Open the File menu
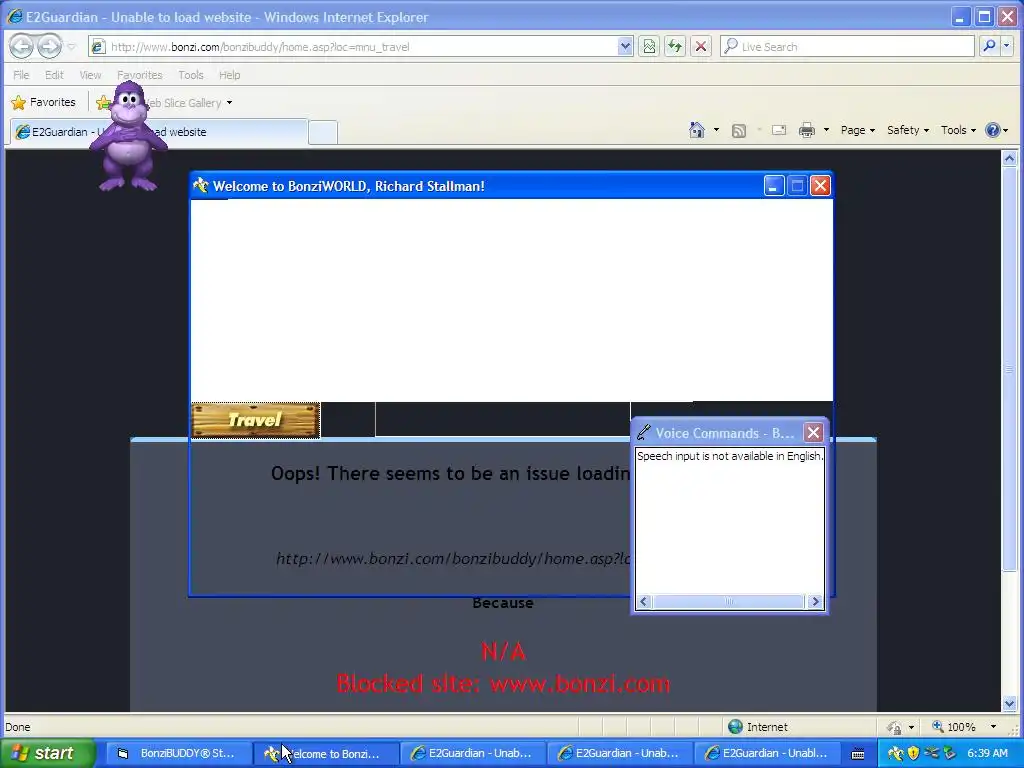Screen dimensions: 1024x768 pos(21,75)
